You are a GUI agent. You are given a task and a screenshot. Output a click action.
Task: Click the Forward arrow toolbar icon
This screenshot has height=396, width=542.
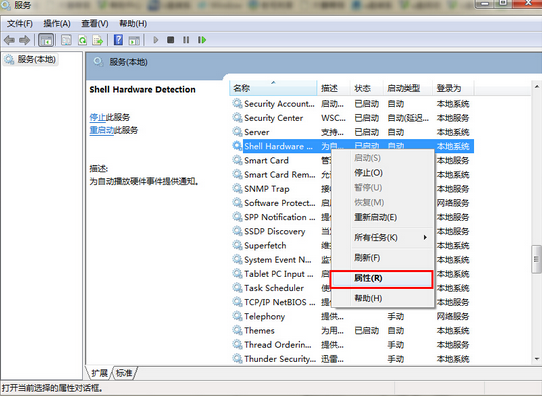tap(25, 40)
